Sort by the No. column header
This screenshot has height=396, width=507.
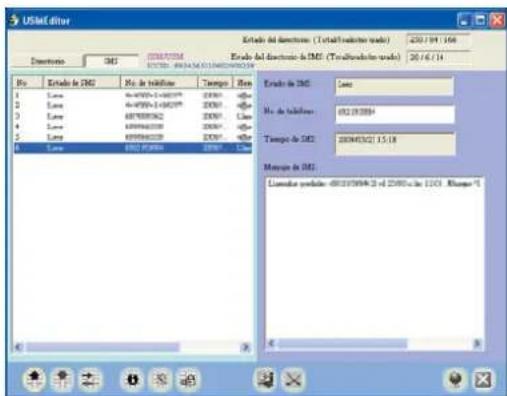click(x=28, y=83)
